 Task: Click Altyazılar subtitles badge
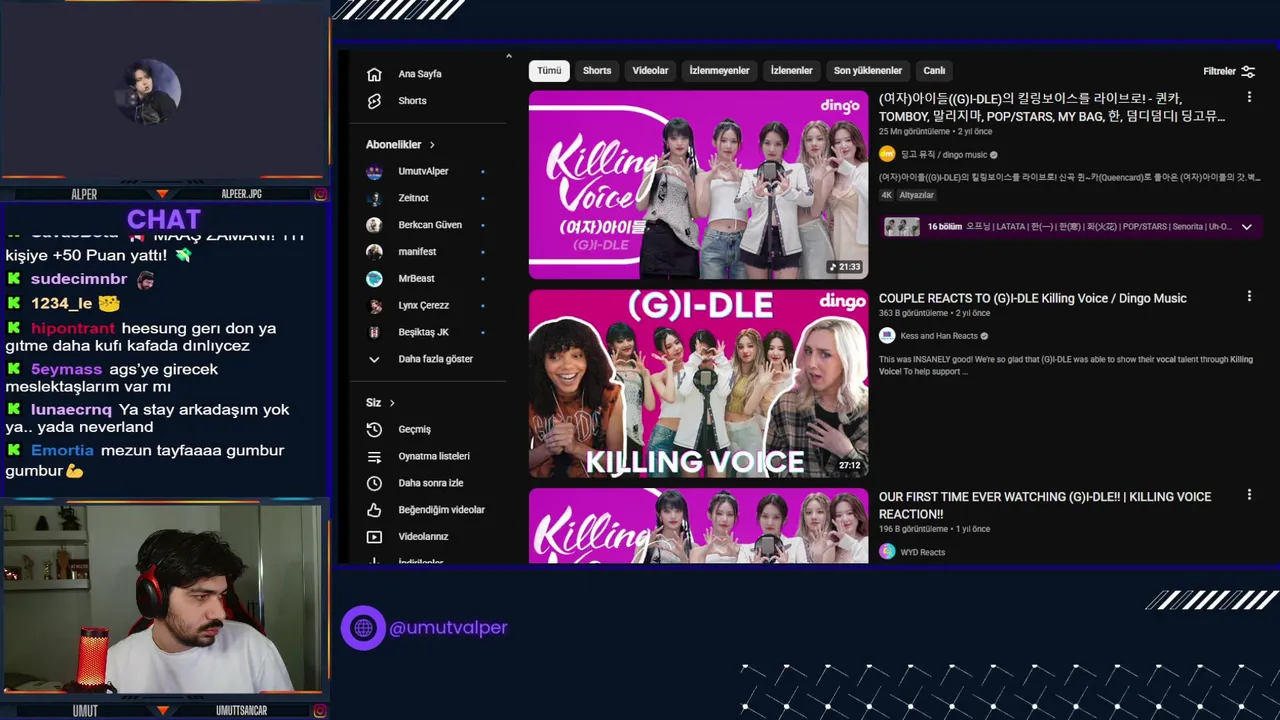(917, 195)
